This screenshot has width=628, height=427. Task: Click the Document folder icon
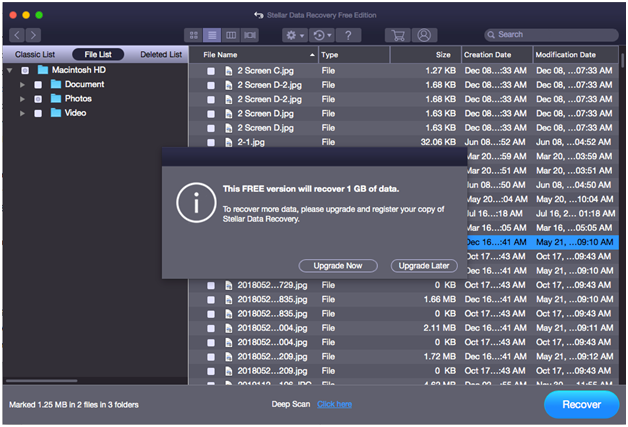56,84
